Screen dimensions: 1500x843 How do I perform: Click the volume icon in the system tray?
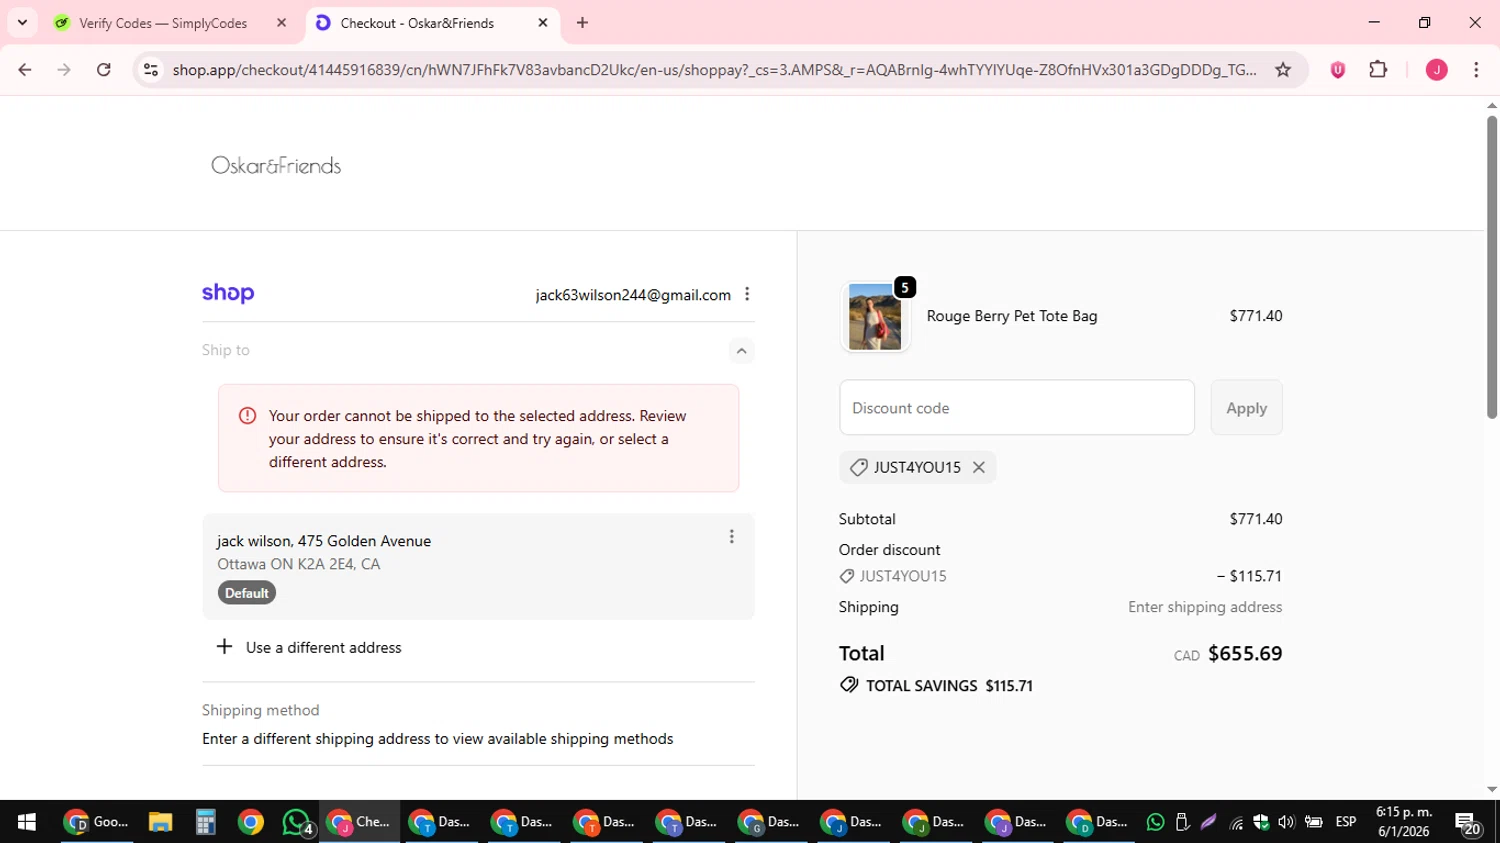(x=1286, y=822)
